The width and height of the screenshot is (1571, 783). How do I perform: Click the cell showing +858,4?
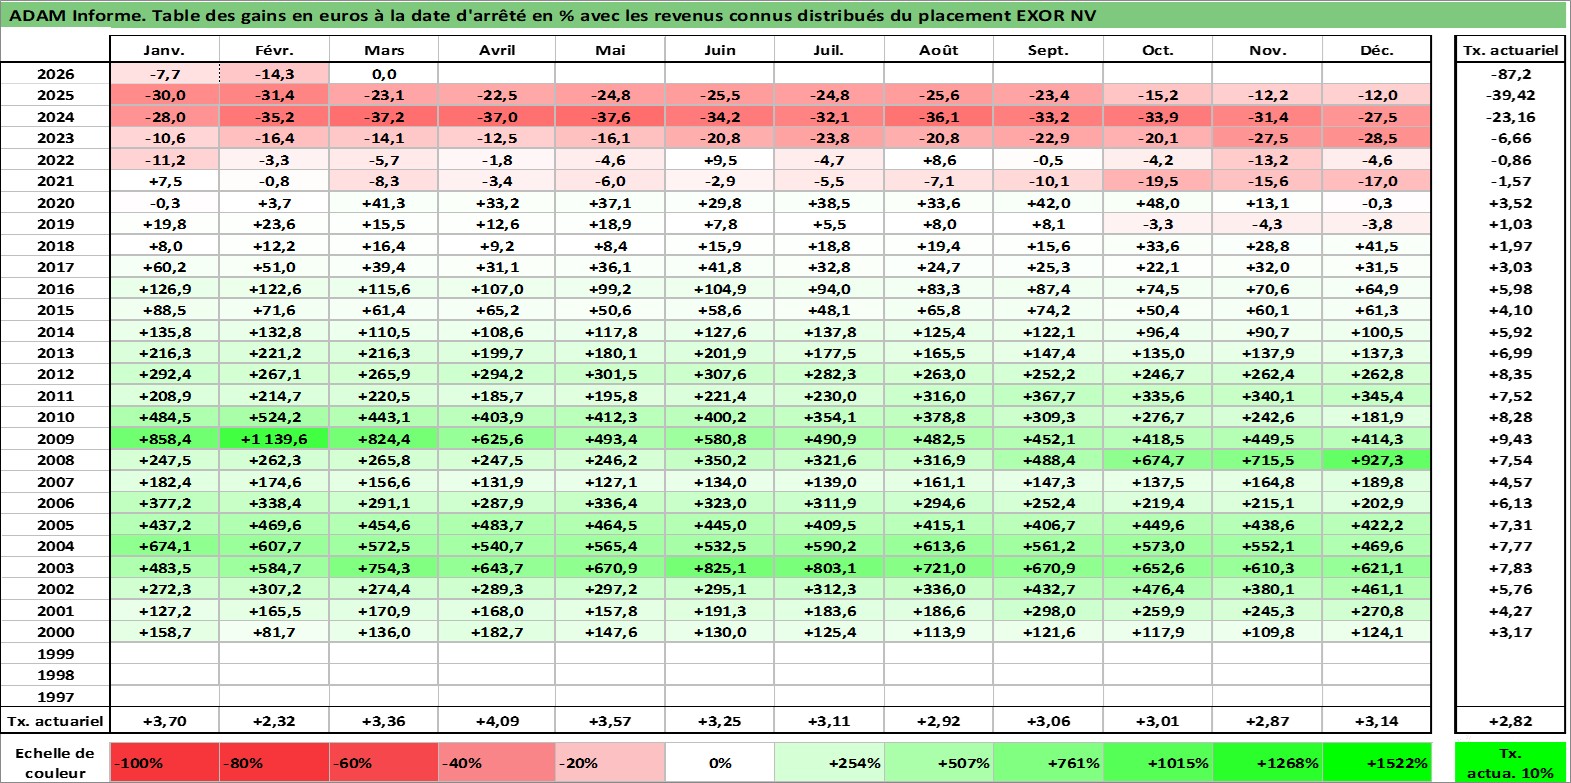pos(164,439)
